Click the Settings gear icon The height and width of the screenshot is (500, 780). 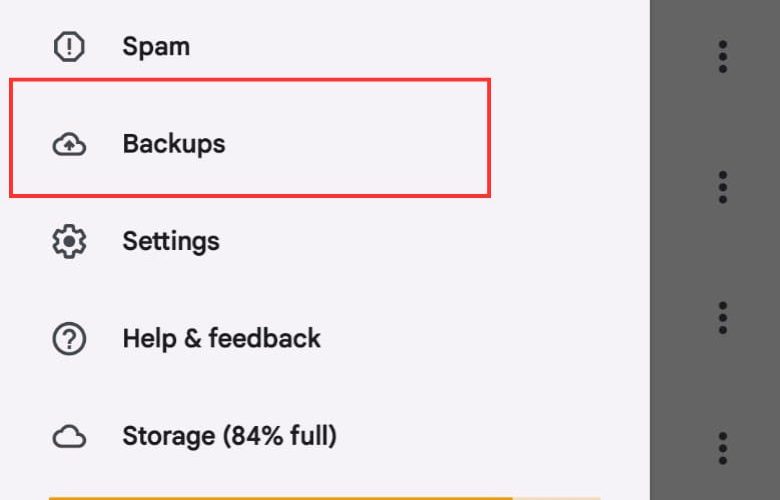[x=69, y=241]
